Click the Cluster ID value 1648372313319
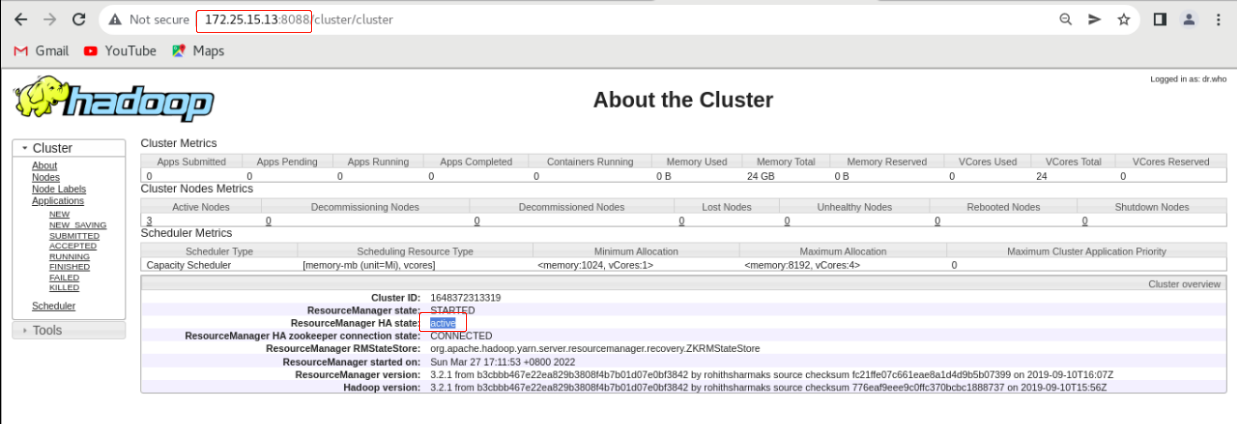The image size is (1237, 424). pos(465,298)
